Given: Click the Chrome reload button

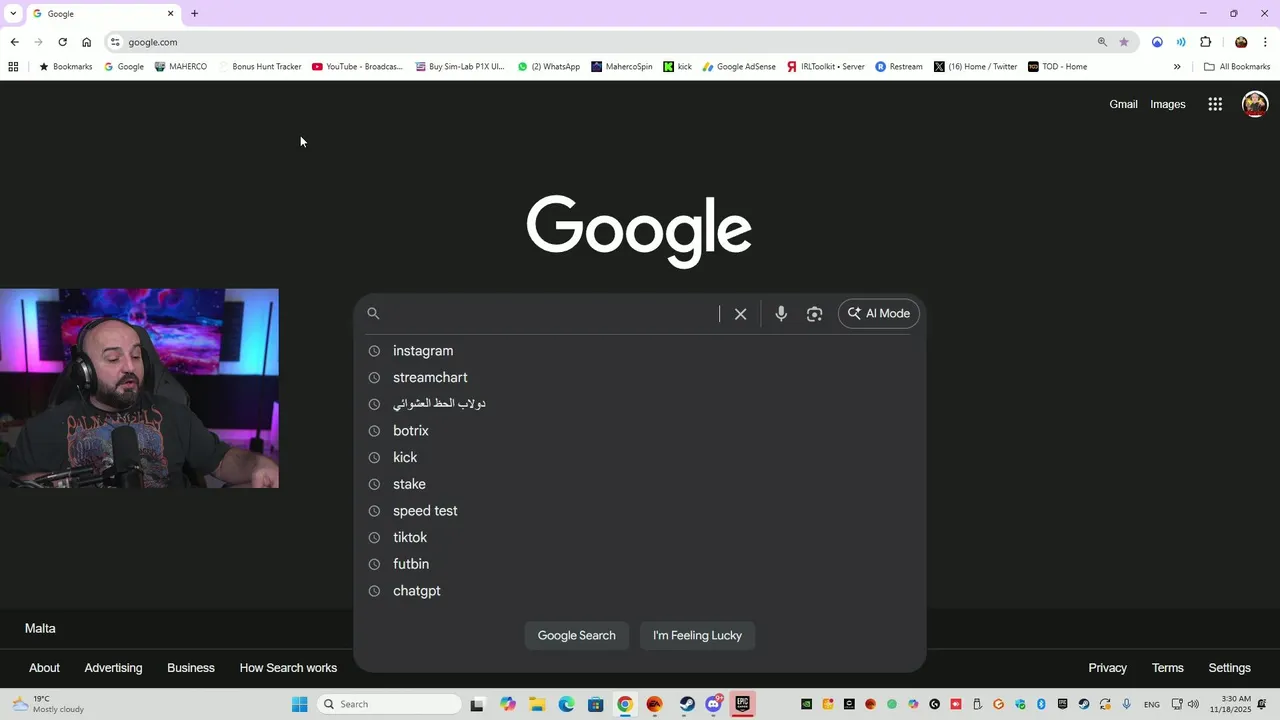Looking at the screenshot, I should coord(62,42).
